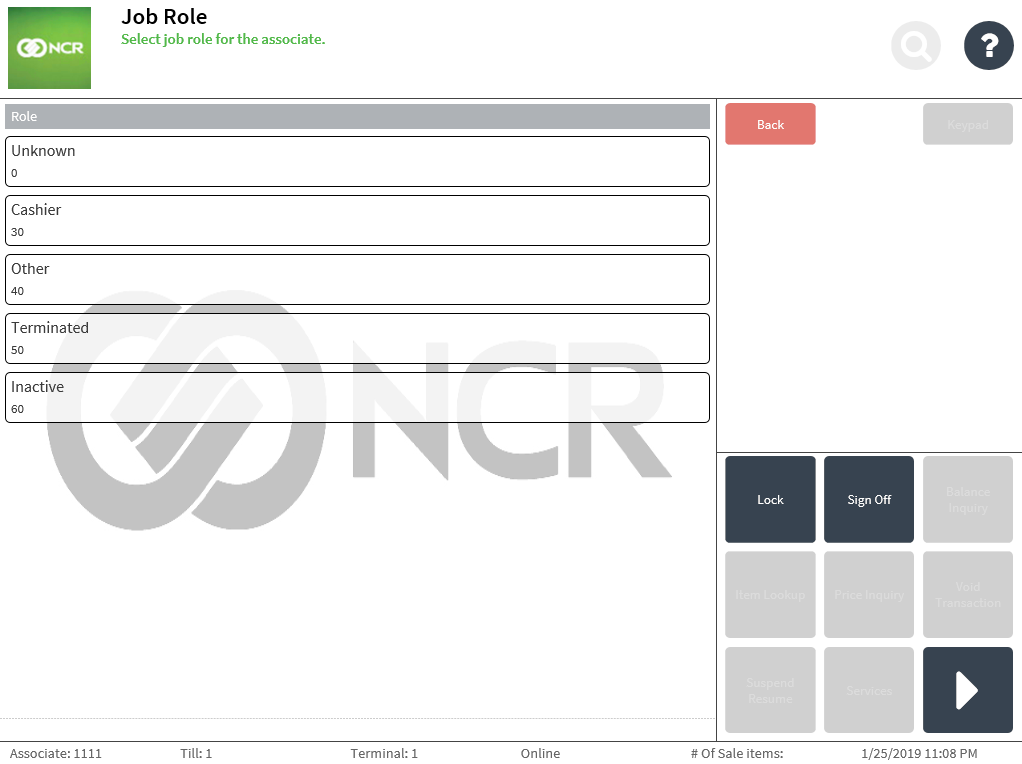Click Suspend Resume button

pos(770,690)
